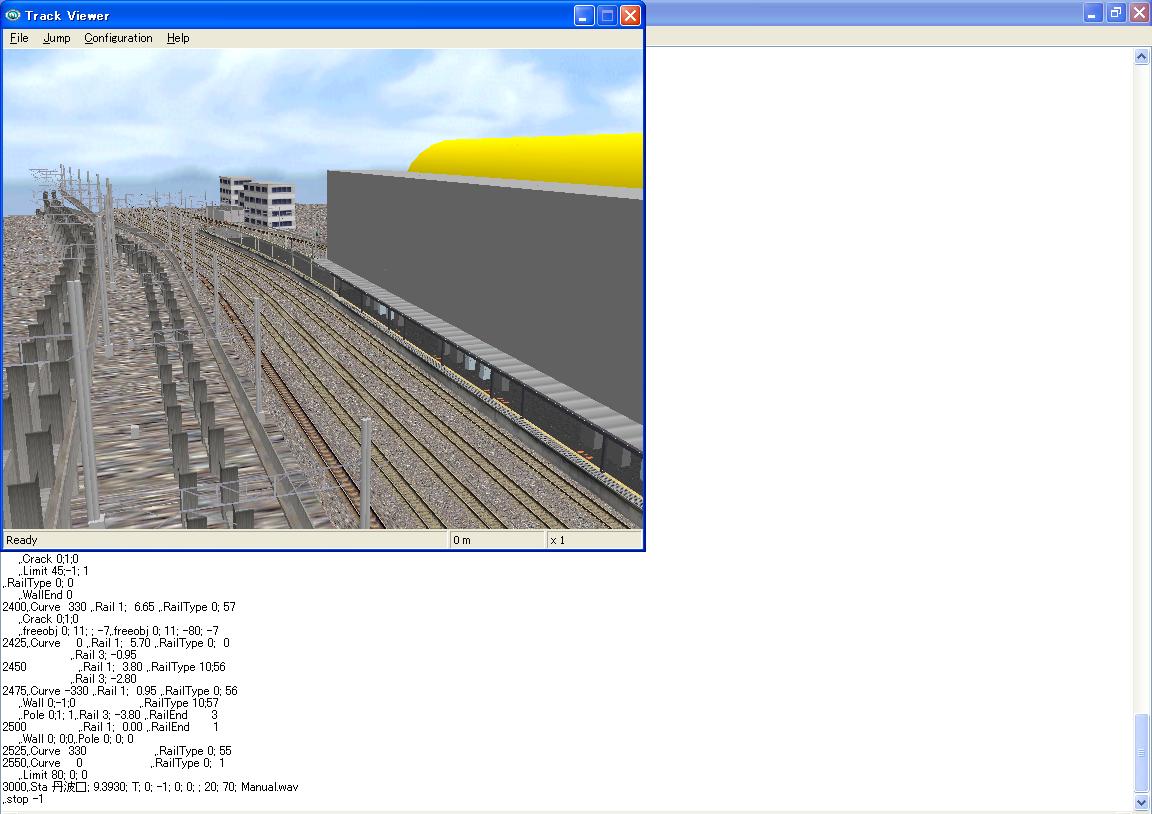The width and height of the screenshot is (1152, 814).
Task: Click the Track Viewer app icon in title bar
Action: 13,15
